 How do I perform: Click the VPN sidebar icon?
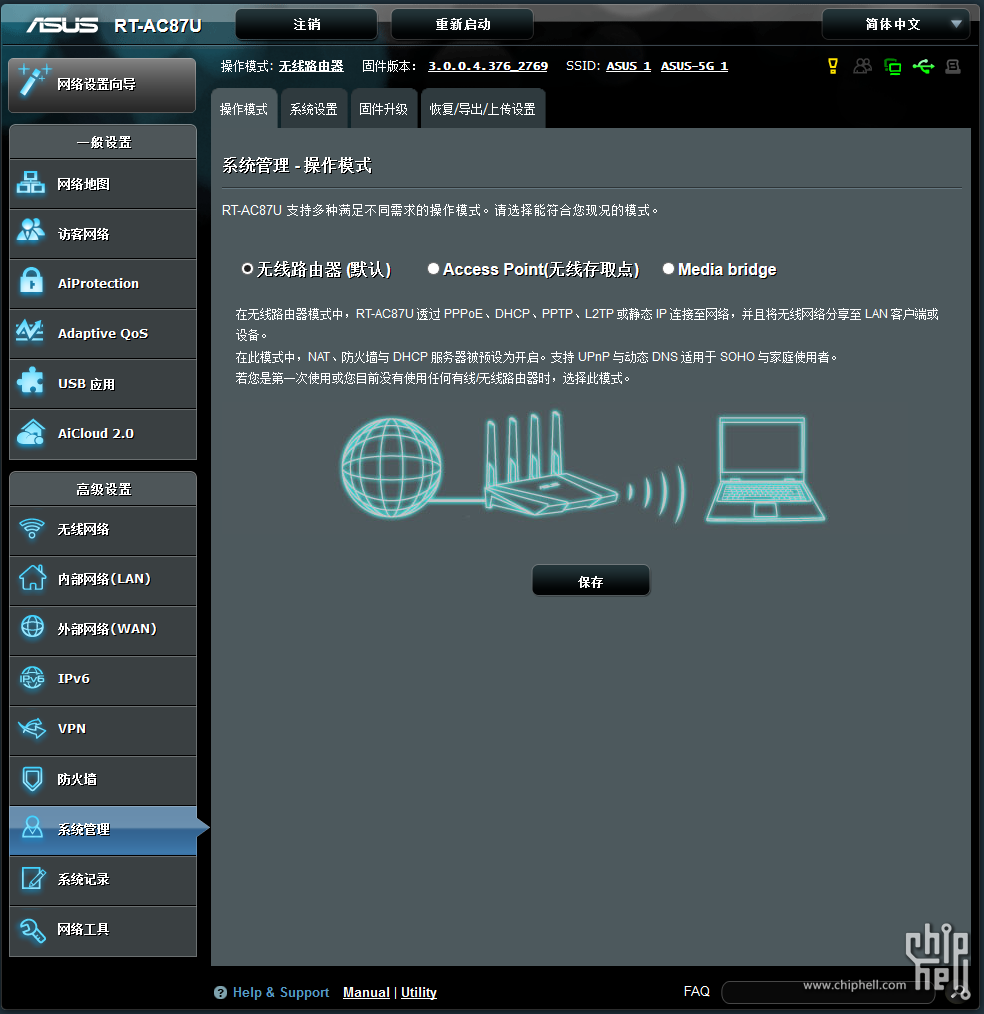(32, 728)
